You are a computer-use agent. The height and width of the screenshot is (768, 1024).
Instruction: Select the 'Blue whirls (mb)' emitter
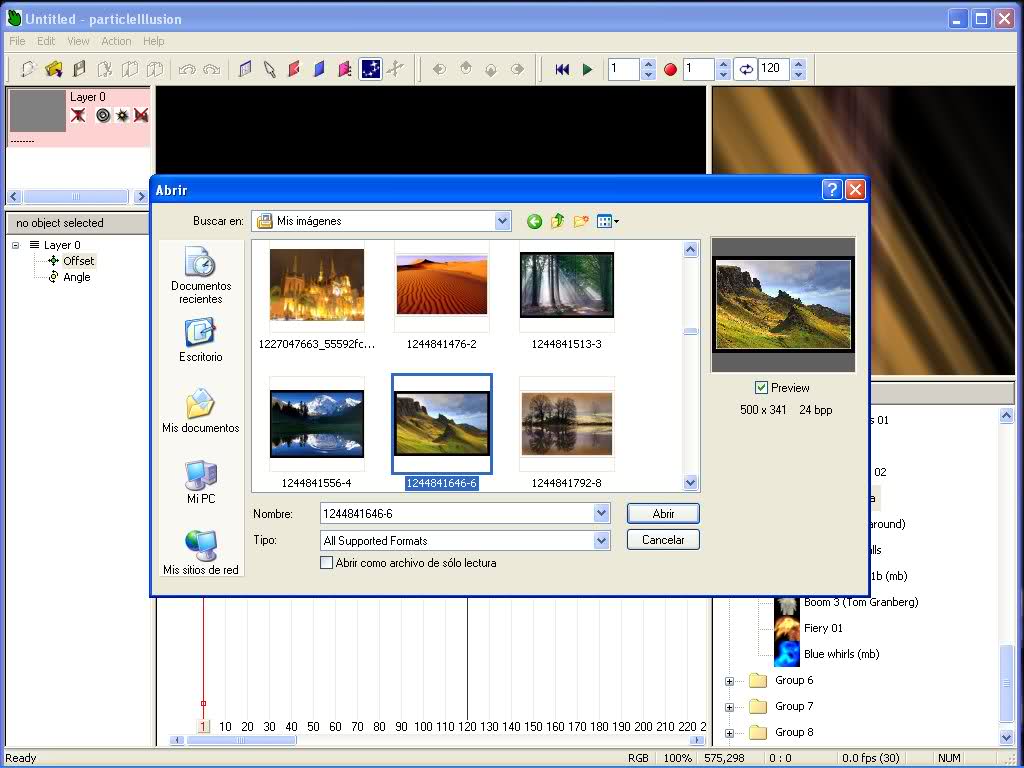[x=841, y=654]
